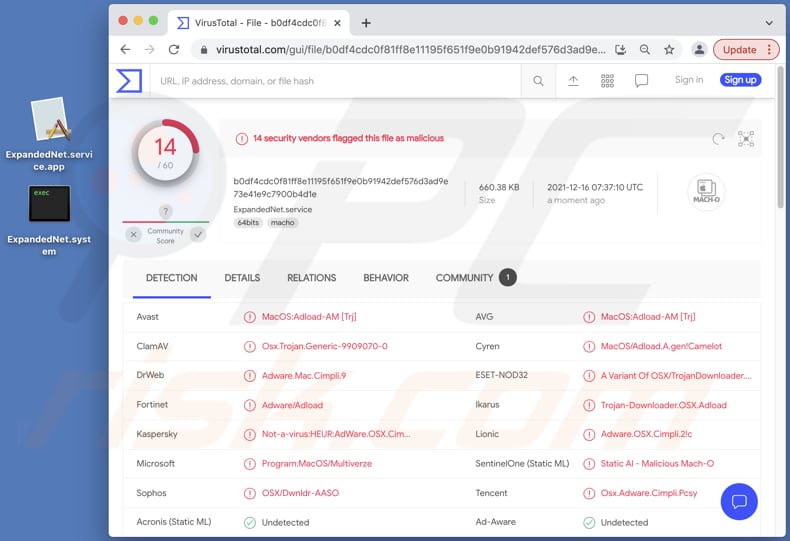This screenshot has width=790, height=541.
Task: Click the Osx.Trojan.Generic-9909070-0 result
Action: 324,346
